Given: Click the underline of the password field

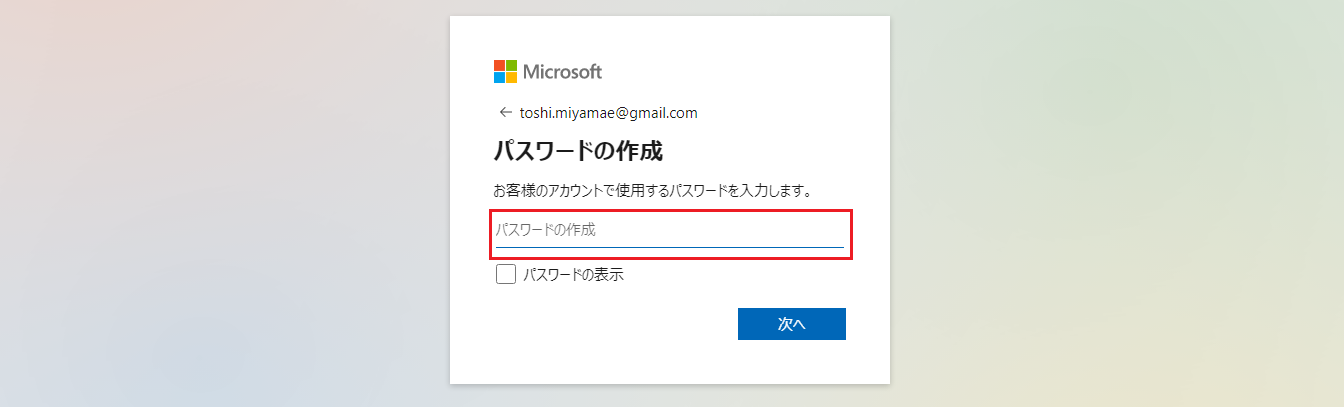Looking at the screenshot, I should tap(670, 246).
